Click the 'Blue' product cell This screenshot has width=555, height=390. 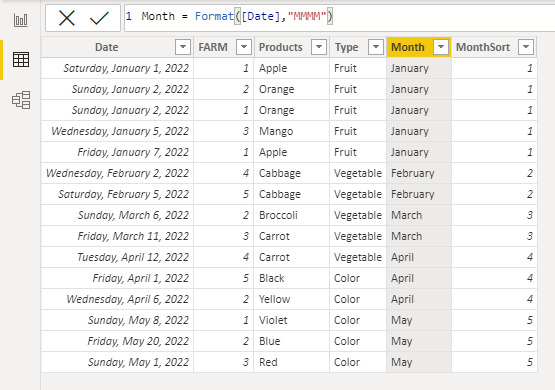(x=292, y=341)
